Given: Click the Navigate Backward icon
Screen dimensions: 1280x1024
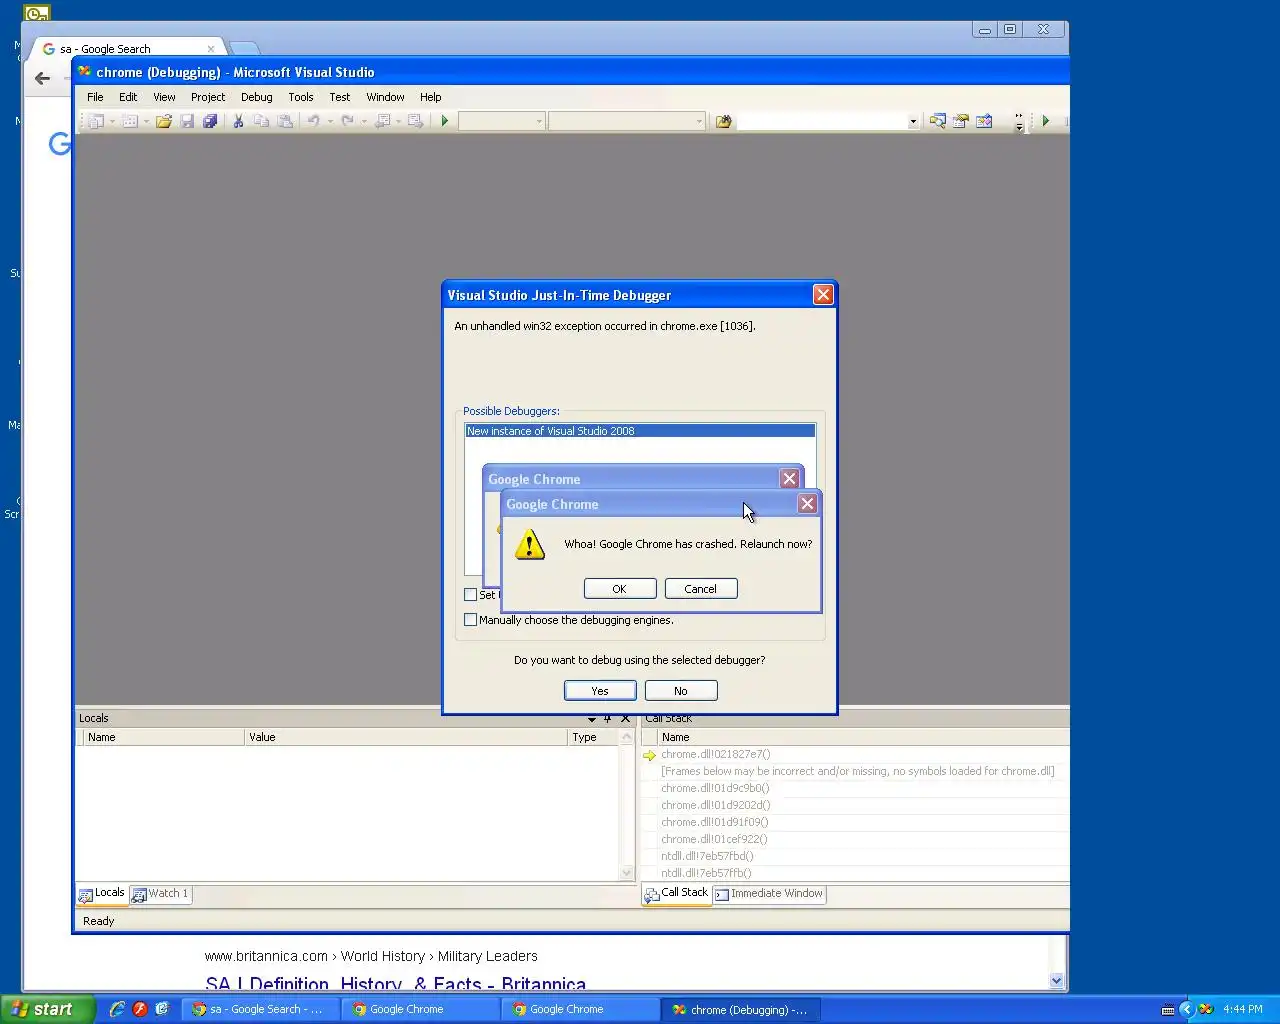Looking at the screenshot, I should point(382,121).
